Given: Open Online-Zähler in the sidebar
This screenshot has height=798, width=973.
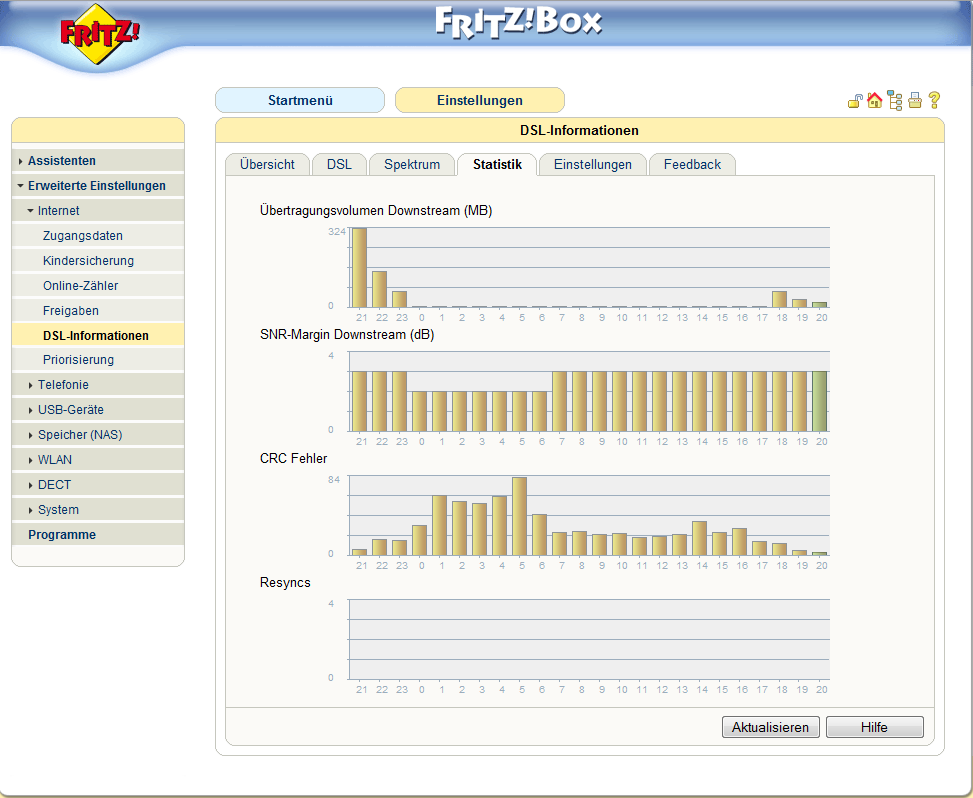Looking at the screenshot, I should (98, 285).
